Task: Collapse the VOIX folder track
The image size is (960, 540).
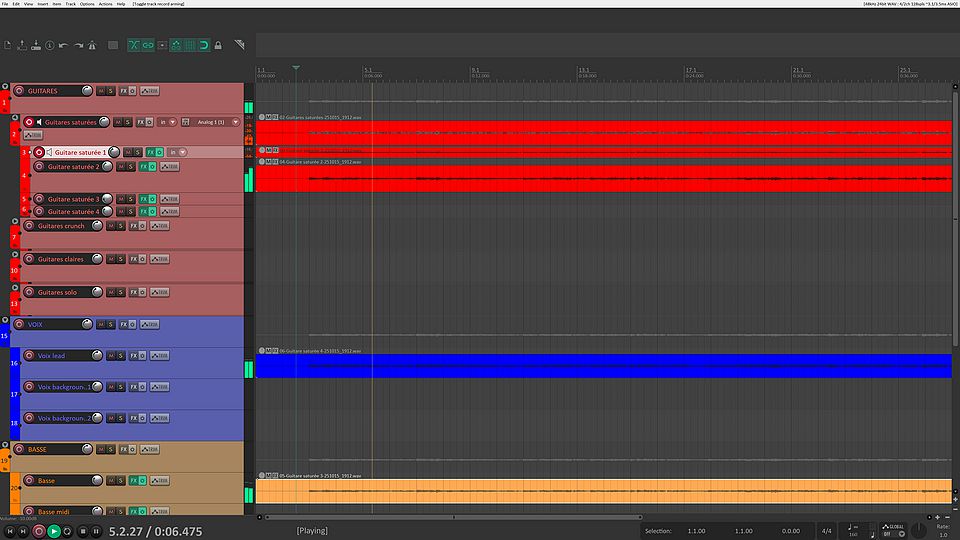Action: 5,320
